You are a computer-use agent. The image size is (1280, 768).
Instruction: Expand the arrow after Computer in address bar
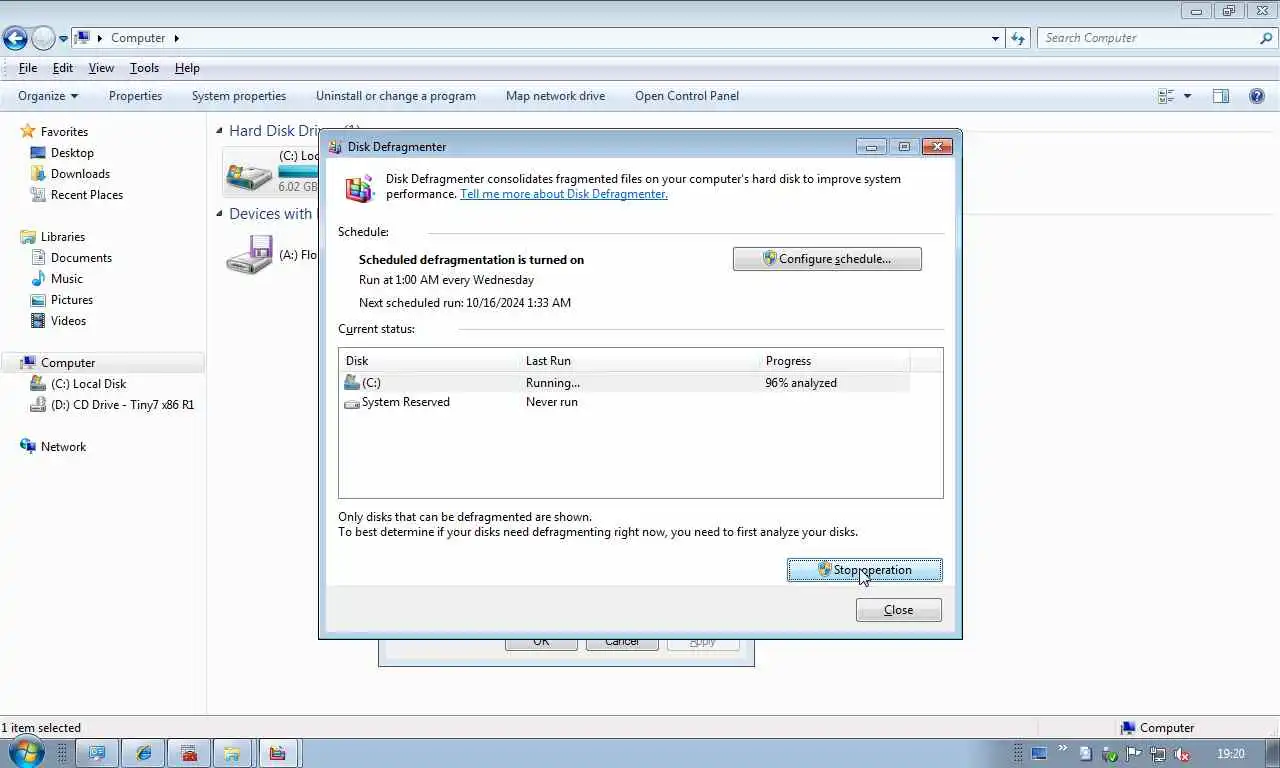tap(177, 38)
